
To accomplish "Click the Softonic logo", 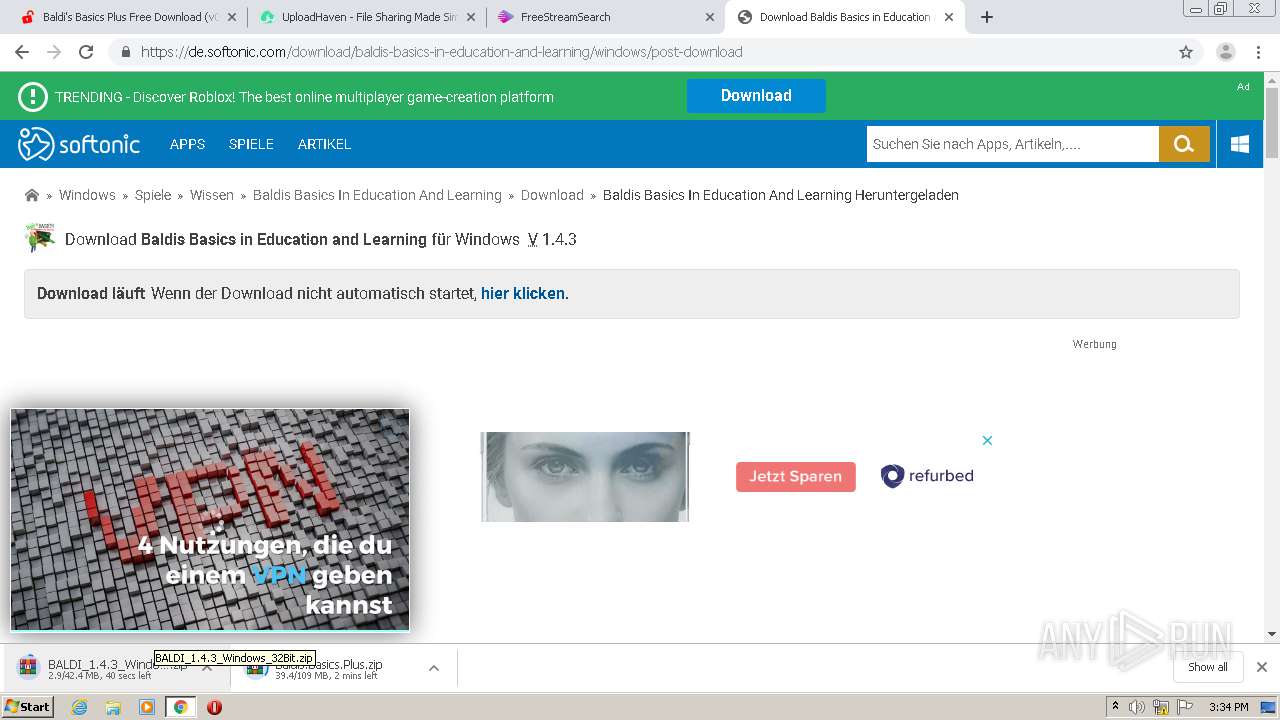I will click(x=79, y=144).
